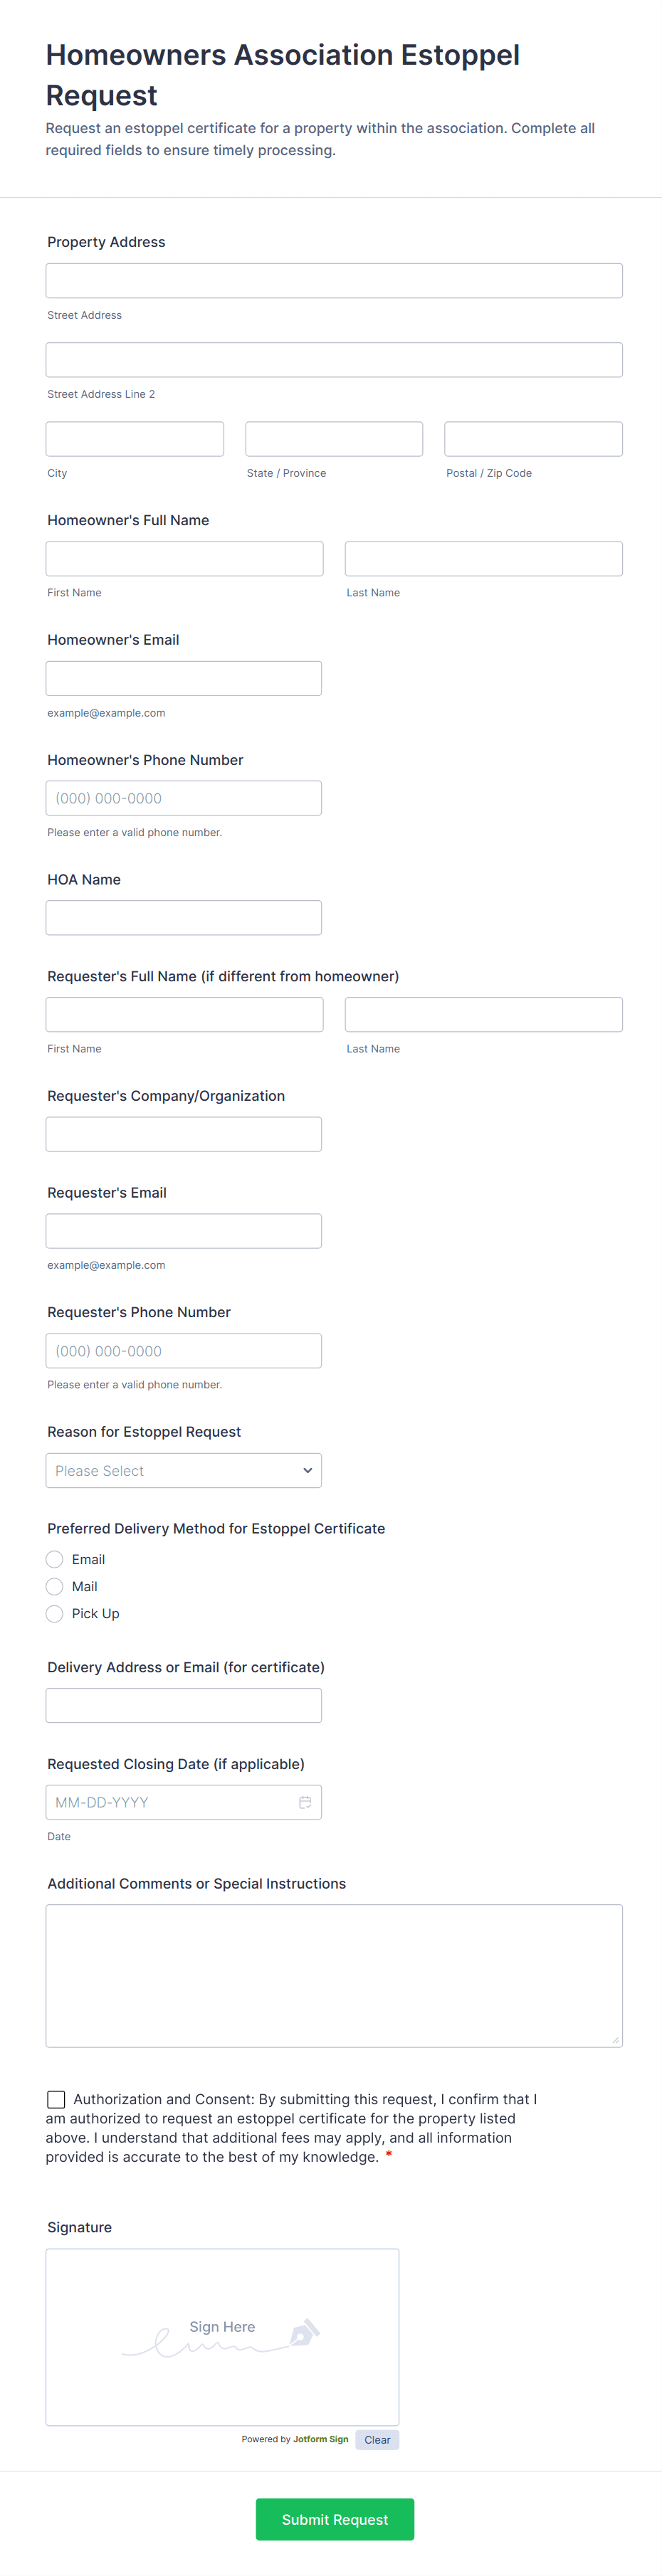The height and width of the screenshot is (2576, 662).
Task: Click the dropdown chevron arrow
Action: coord(307,1470)
